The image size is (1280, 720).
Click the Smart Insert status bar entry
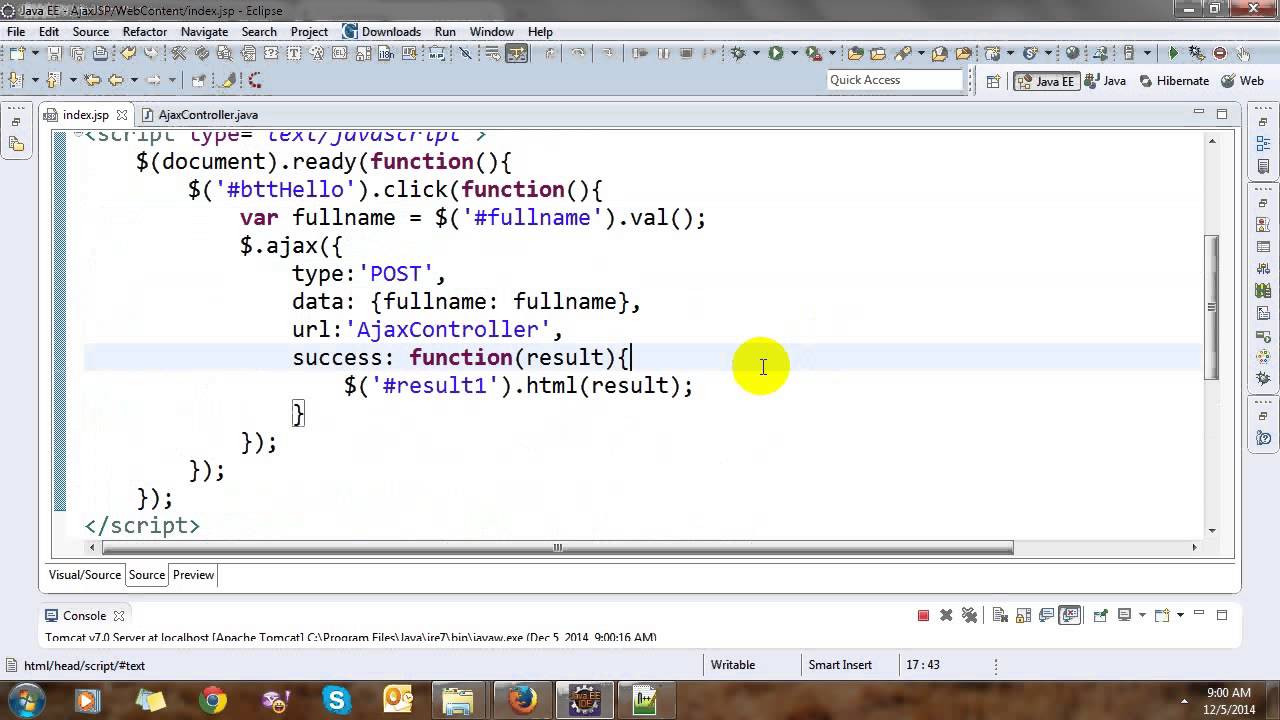point(840,665)
